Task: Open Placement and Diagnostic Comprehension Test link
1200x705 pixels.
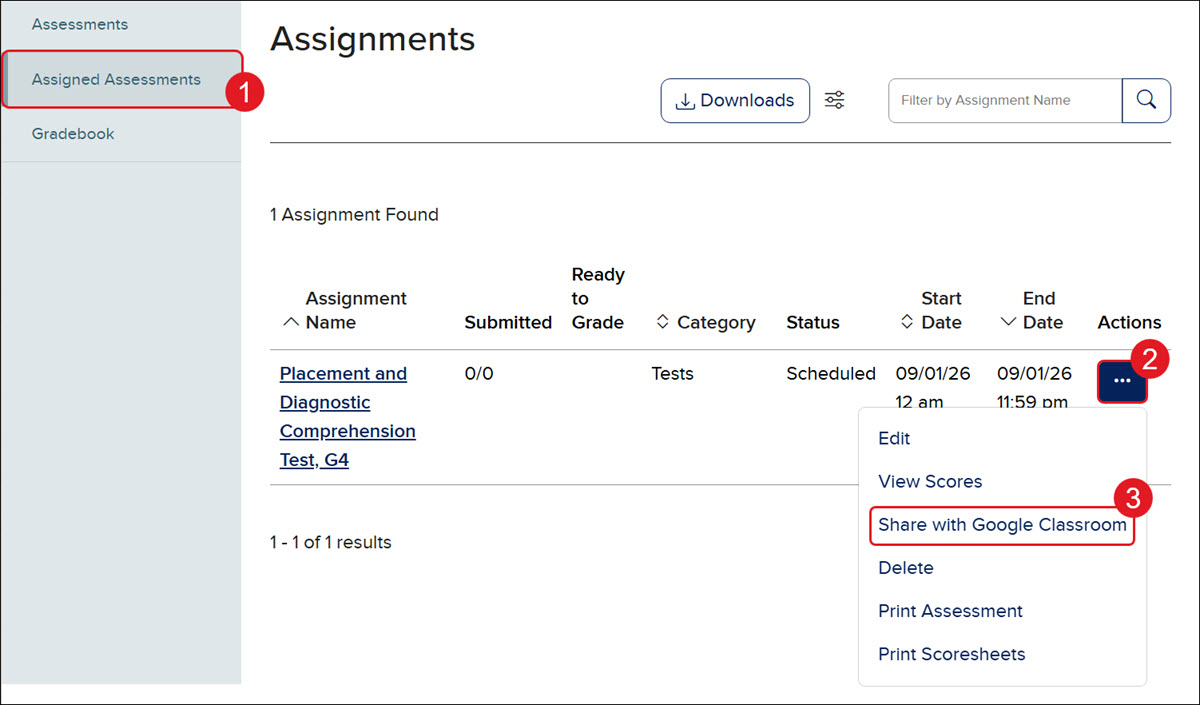Action: [x=347, y=417]
